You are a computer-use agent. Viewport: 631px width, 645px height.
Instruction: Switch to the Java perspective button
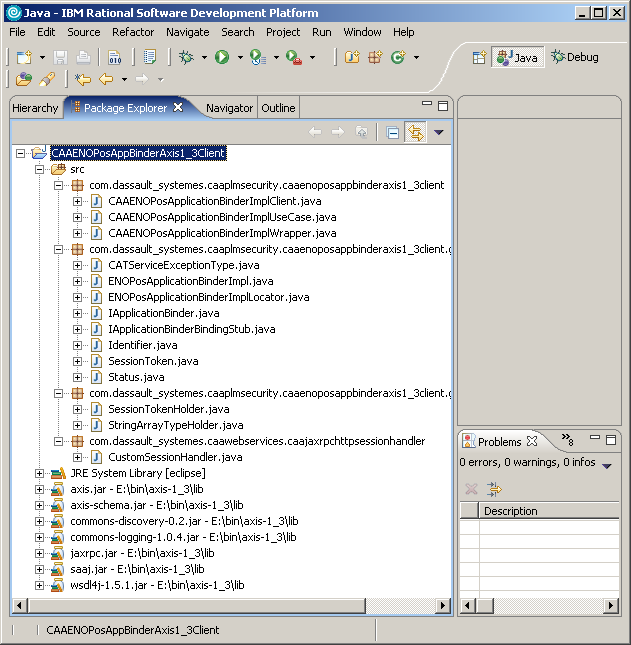[517, 57]
